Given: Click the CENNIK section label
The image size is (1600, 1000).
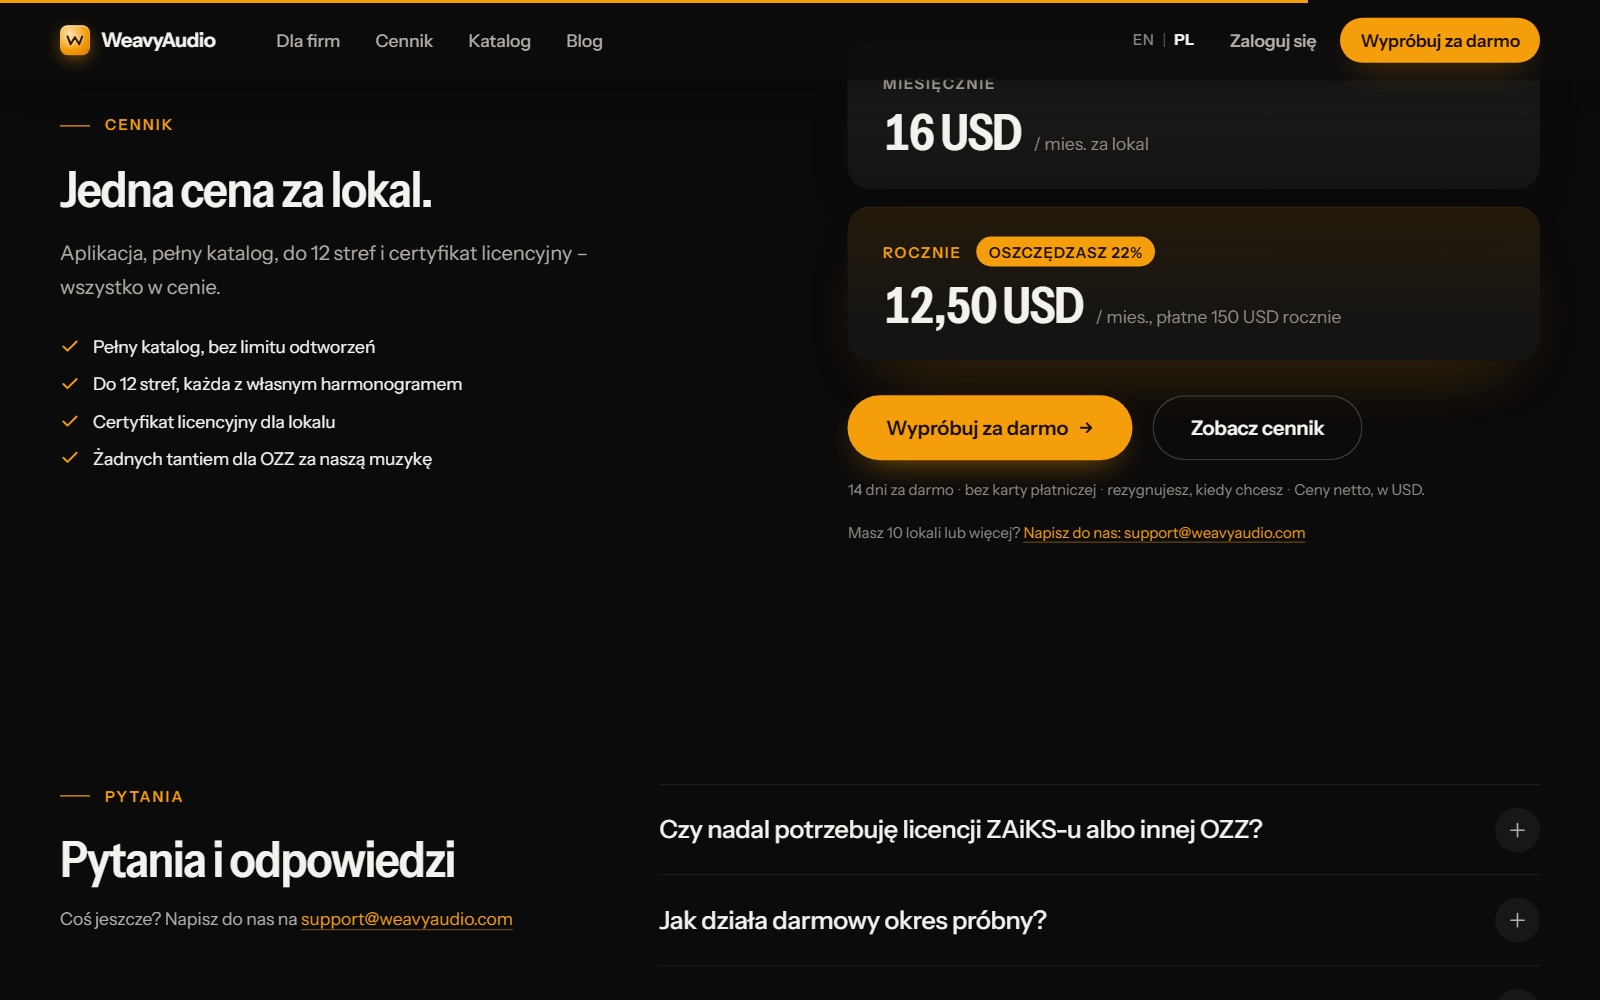Looking at the screenshot, I should [138, 125].
